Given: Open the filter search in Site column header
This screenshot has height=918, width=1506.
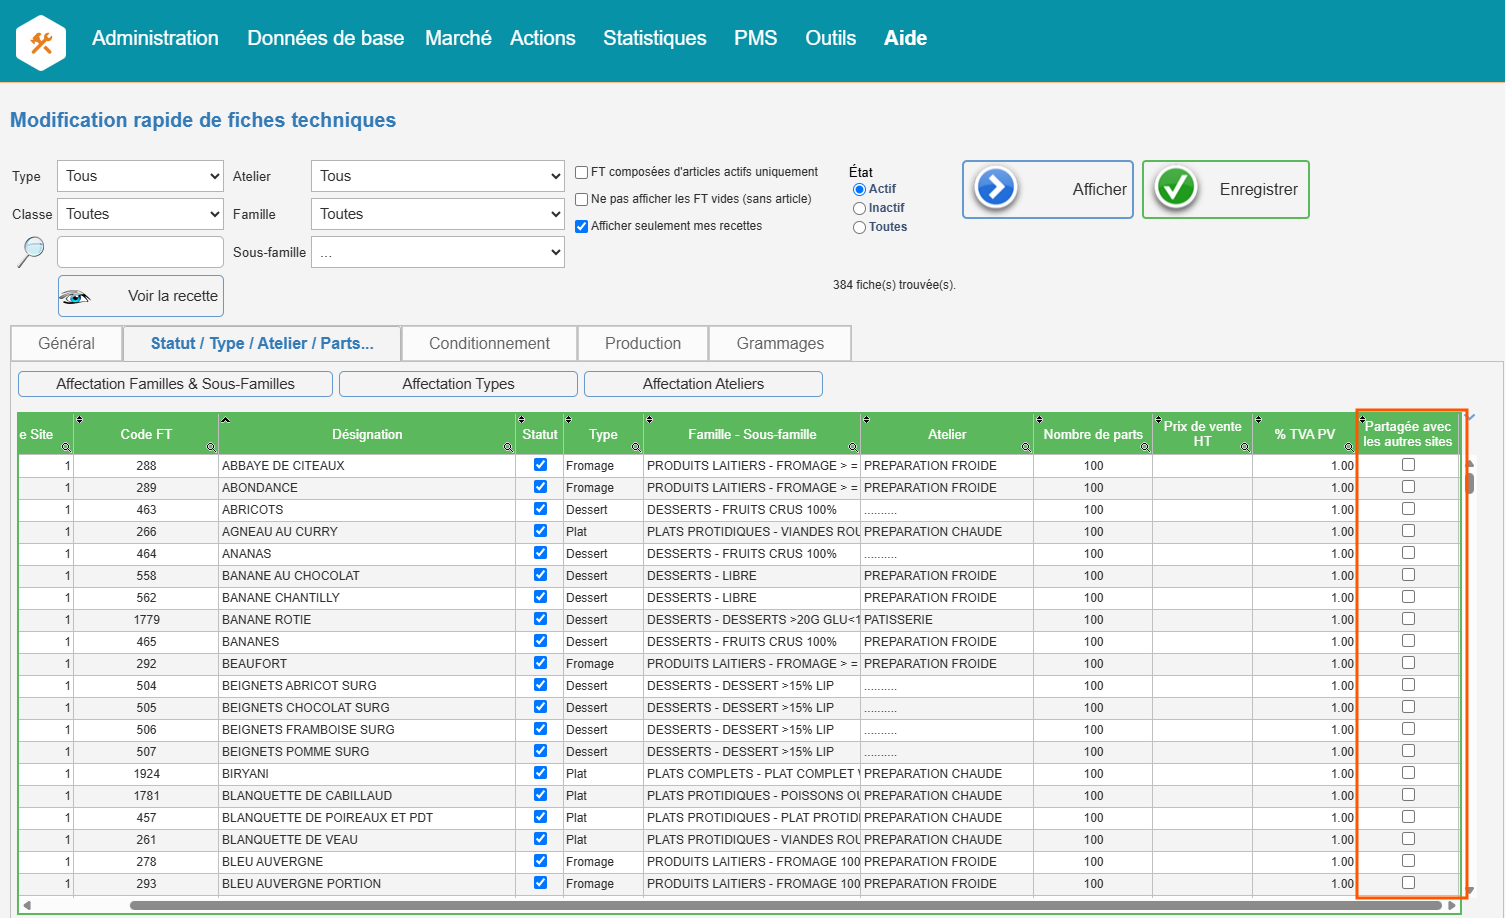Looking at the screenshot, I should point(66,447).
